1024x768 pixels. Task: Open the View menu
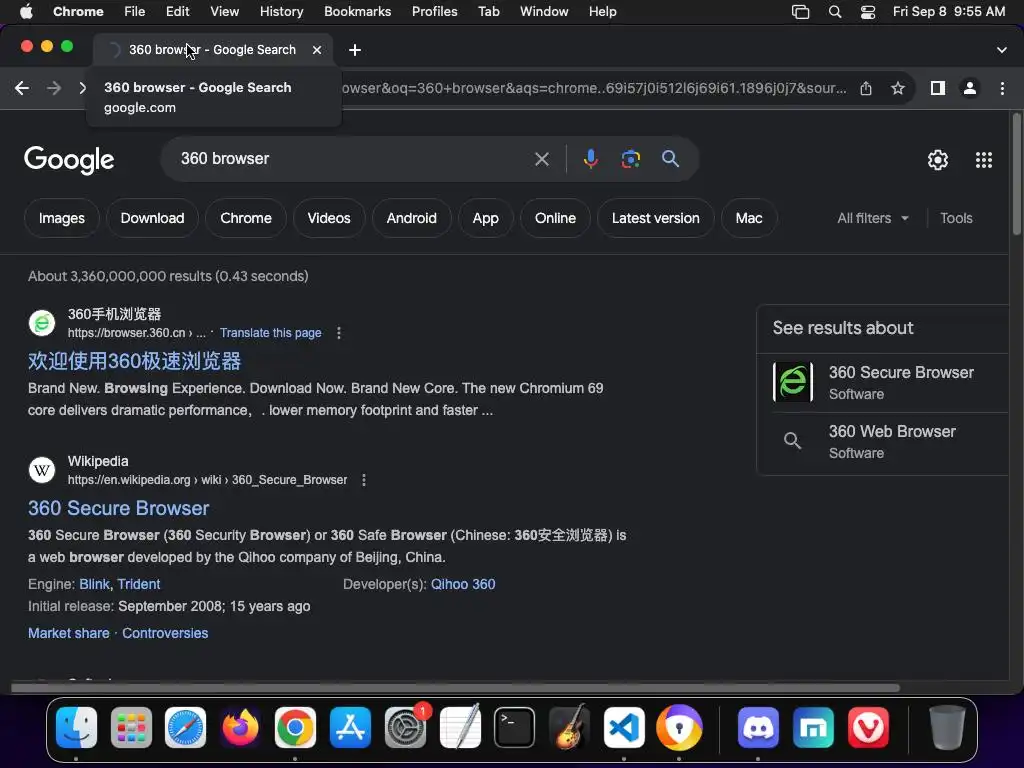point(225,12)
